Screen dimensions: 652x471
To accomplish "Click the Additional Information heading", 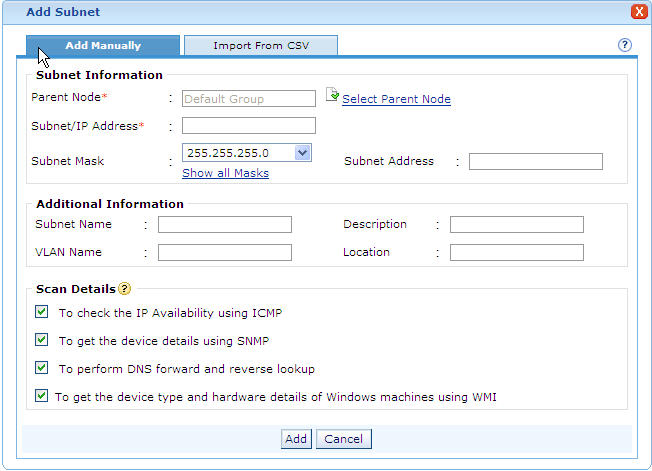I will coord(110,204).
